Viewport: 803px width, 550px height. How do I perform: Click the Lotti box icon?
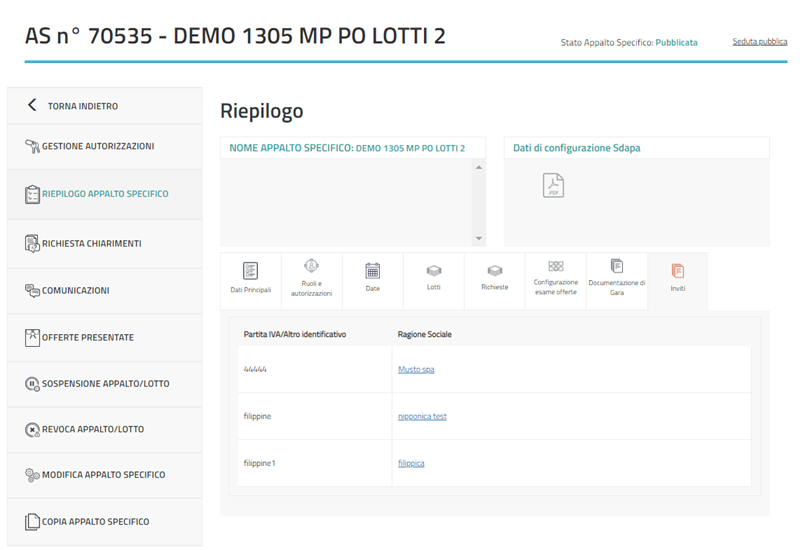[434, 271]
